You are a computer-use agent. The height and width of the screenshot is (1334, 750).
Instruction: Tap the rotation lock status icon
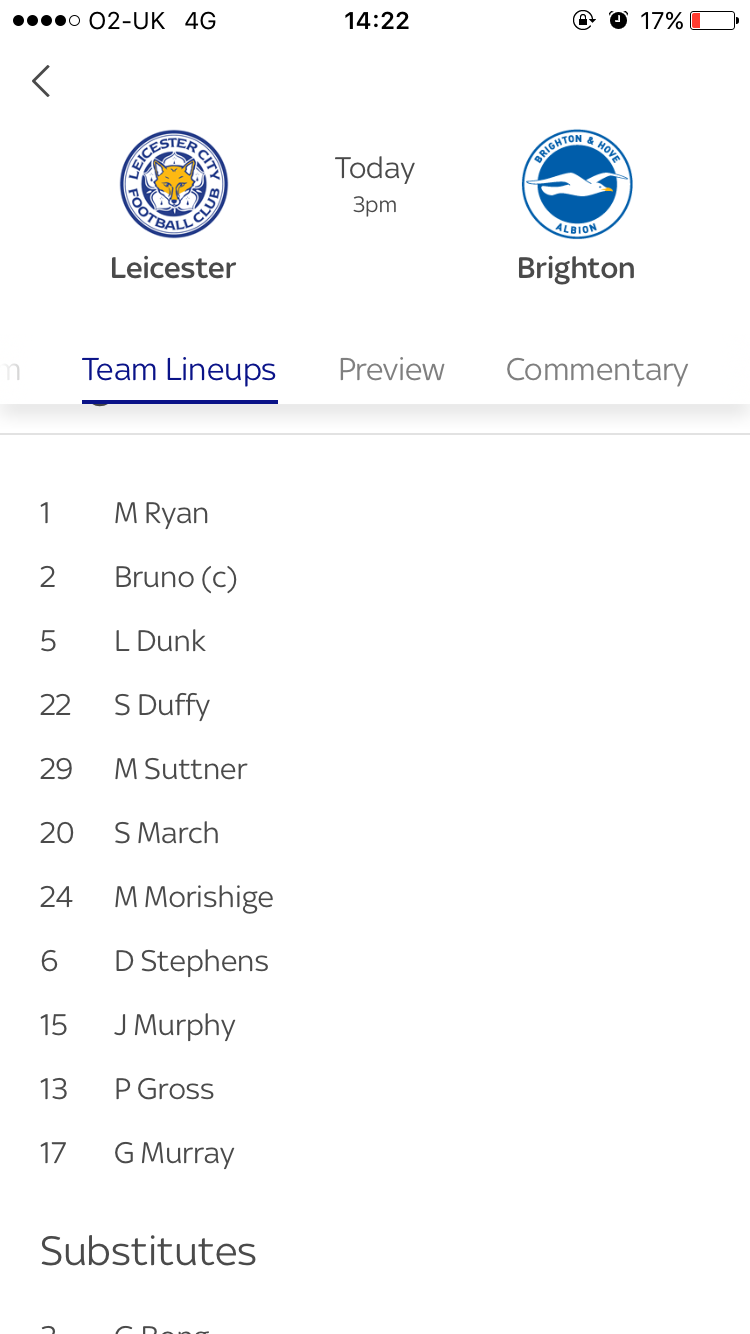[x=584, y=20]
